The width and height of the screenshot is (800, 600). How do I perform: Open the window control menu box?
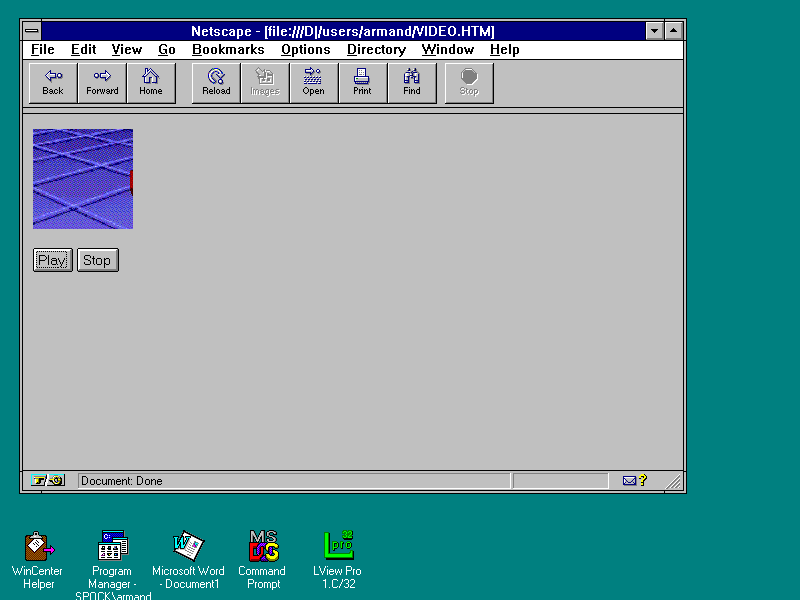(x=32, y=31)
